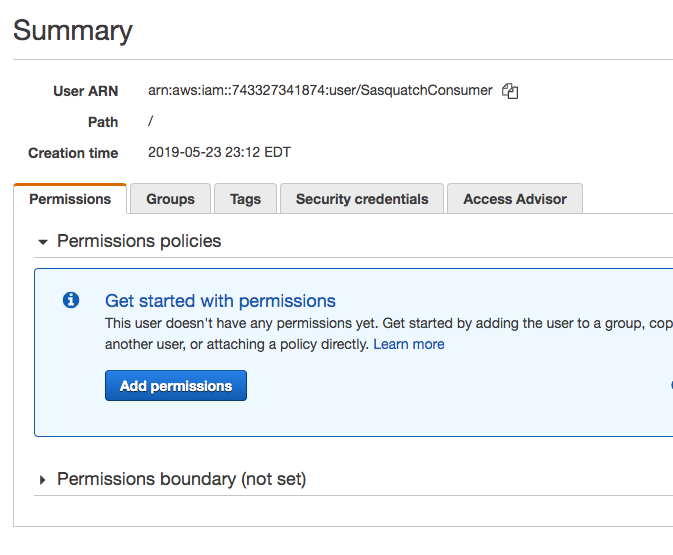Click the Get started with permissions heading

[x=220, y=301]
